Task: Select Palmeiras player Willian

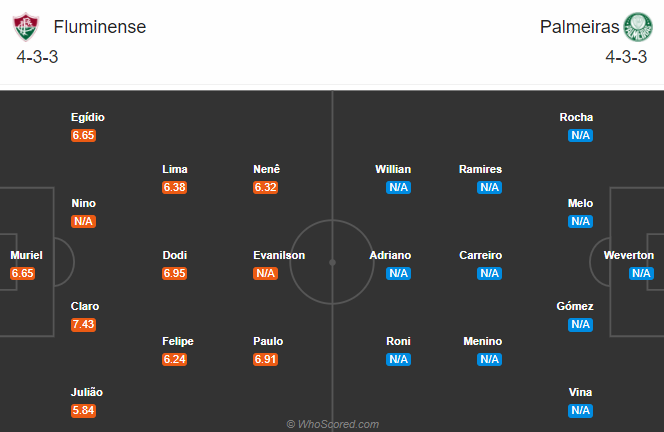Action: pyautogui.click(x=393, y=169)
